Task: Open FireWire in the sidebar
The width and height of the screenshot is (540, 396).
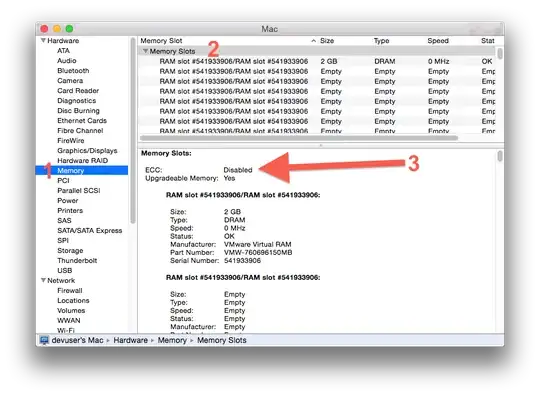Action: pos(71,140)
